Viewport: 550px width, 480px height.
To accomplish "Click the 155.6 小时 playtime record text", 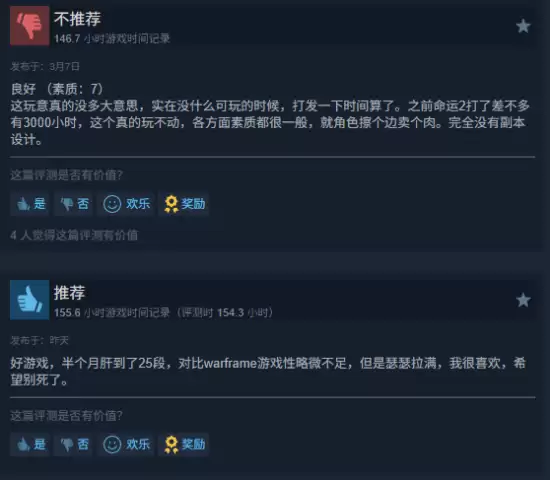I will tap(163, 312).
